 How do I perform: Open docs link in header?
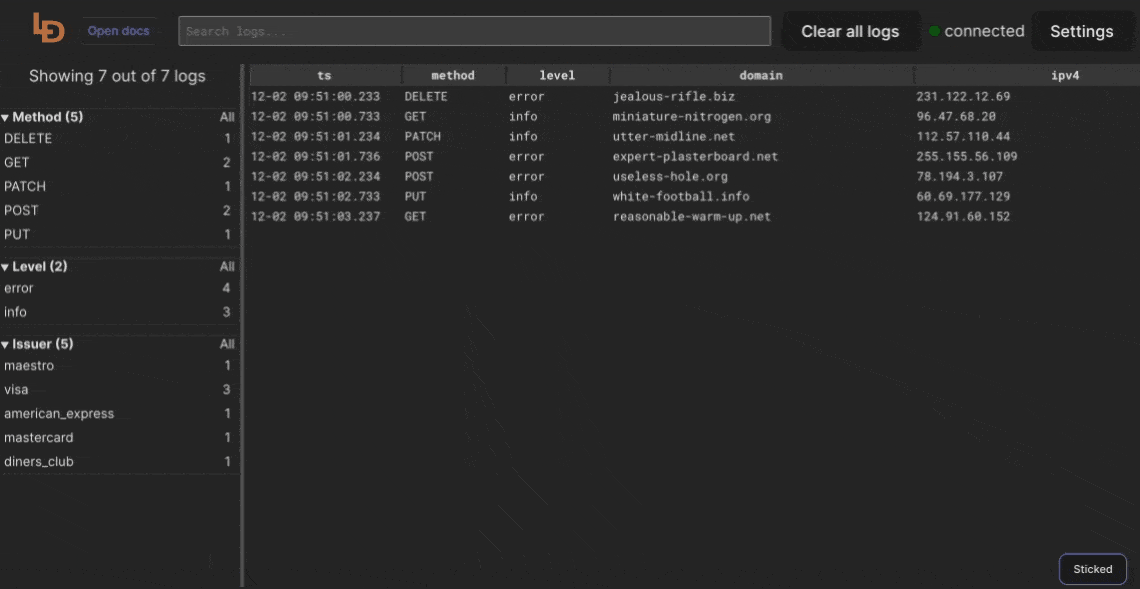118,31
